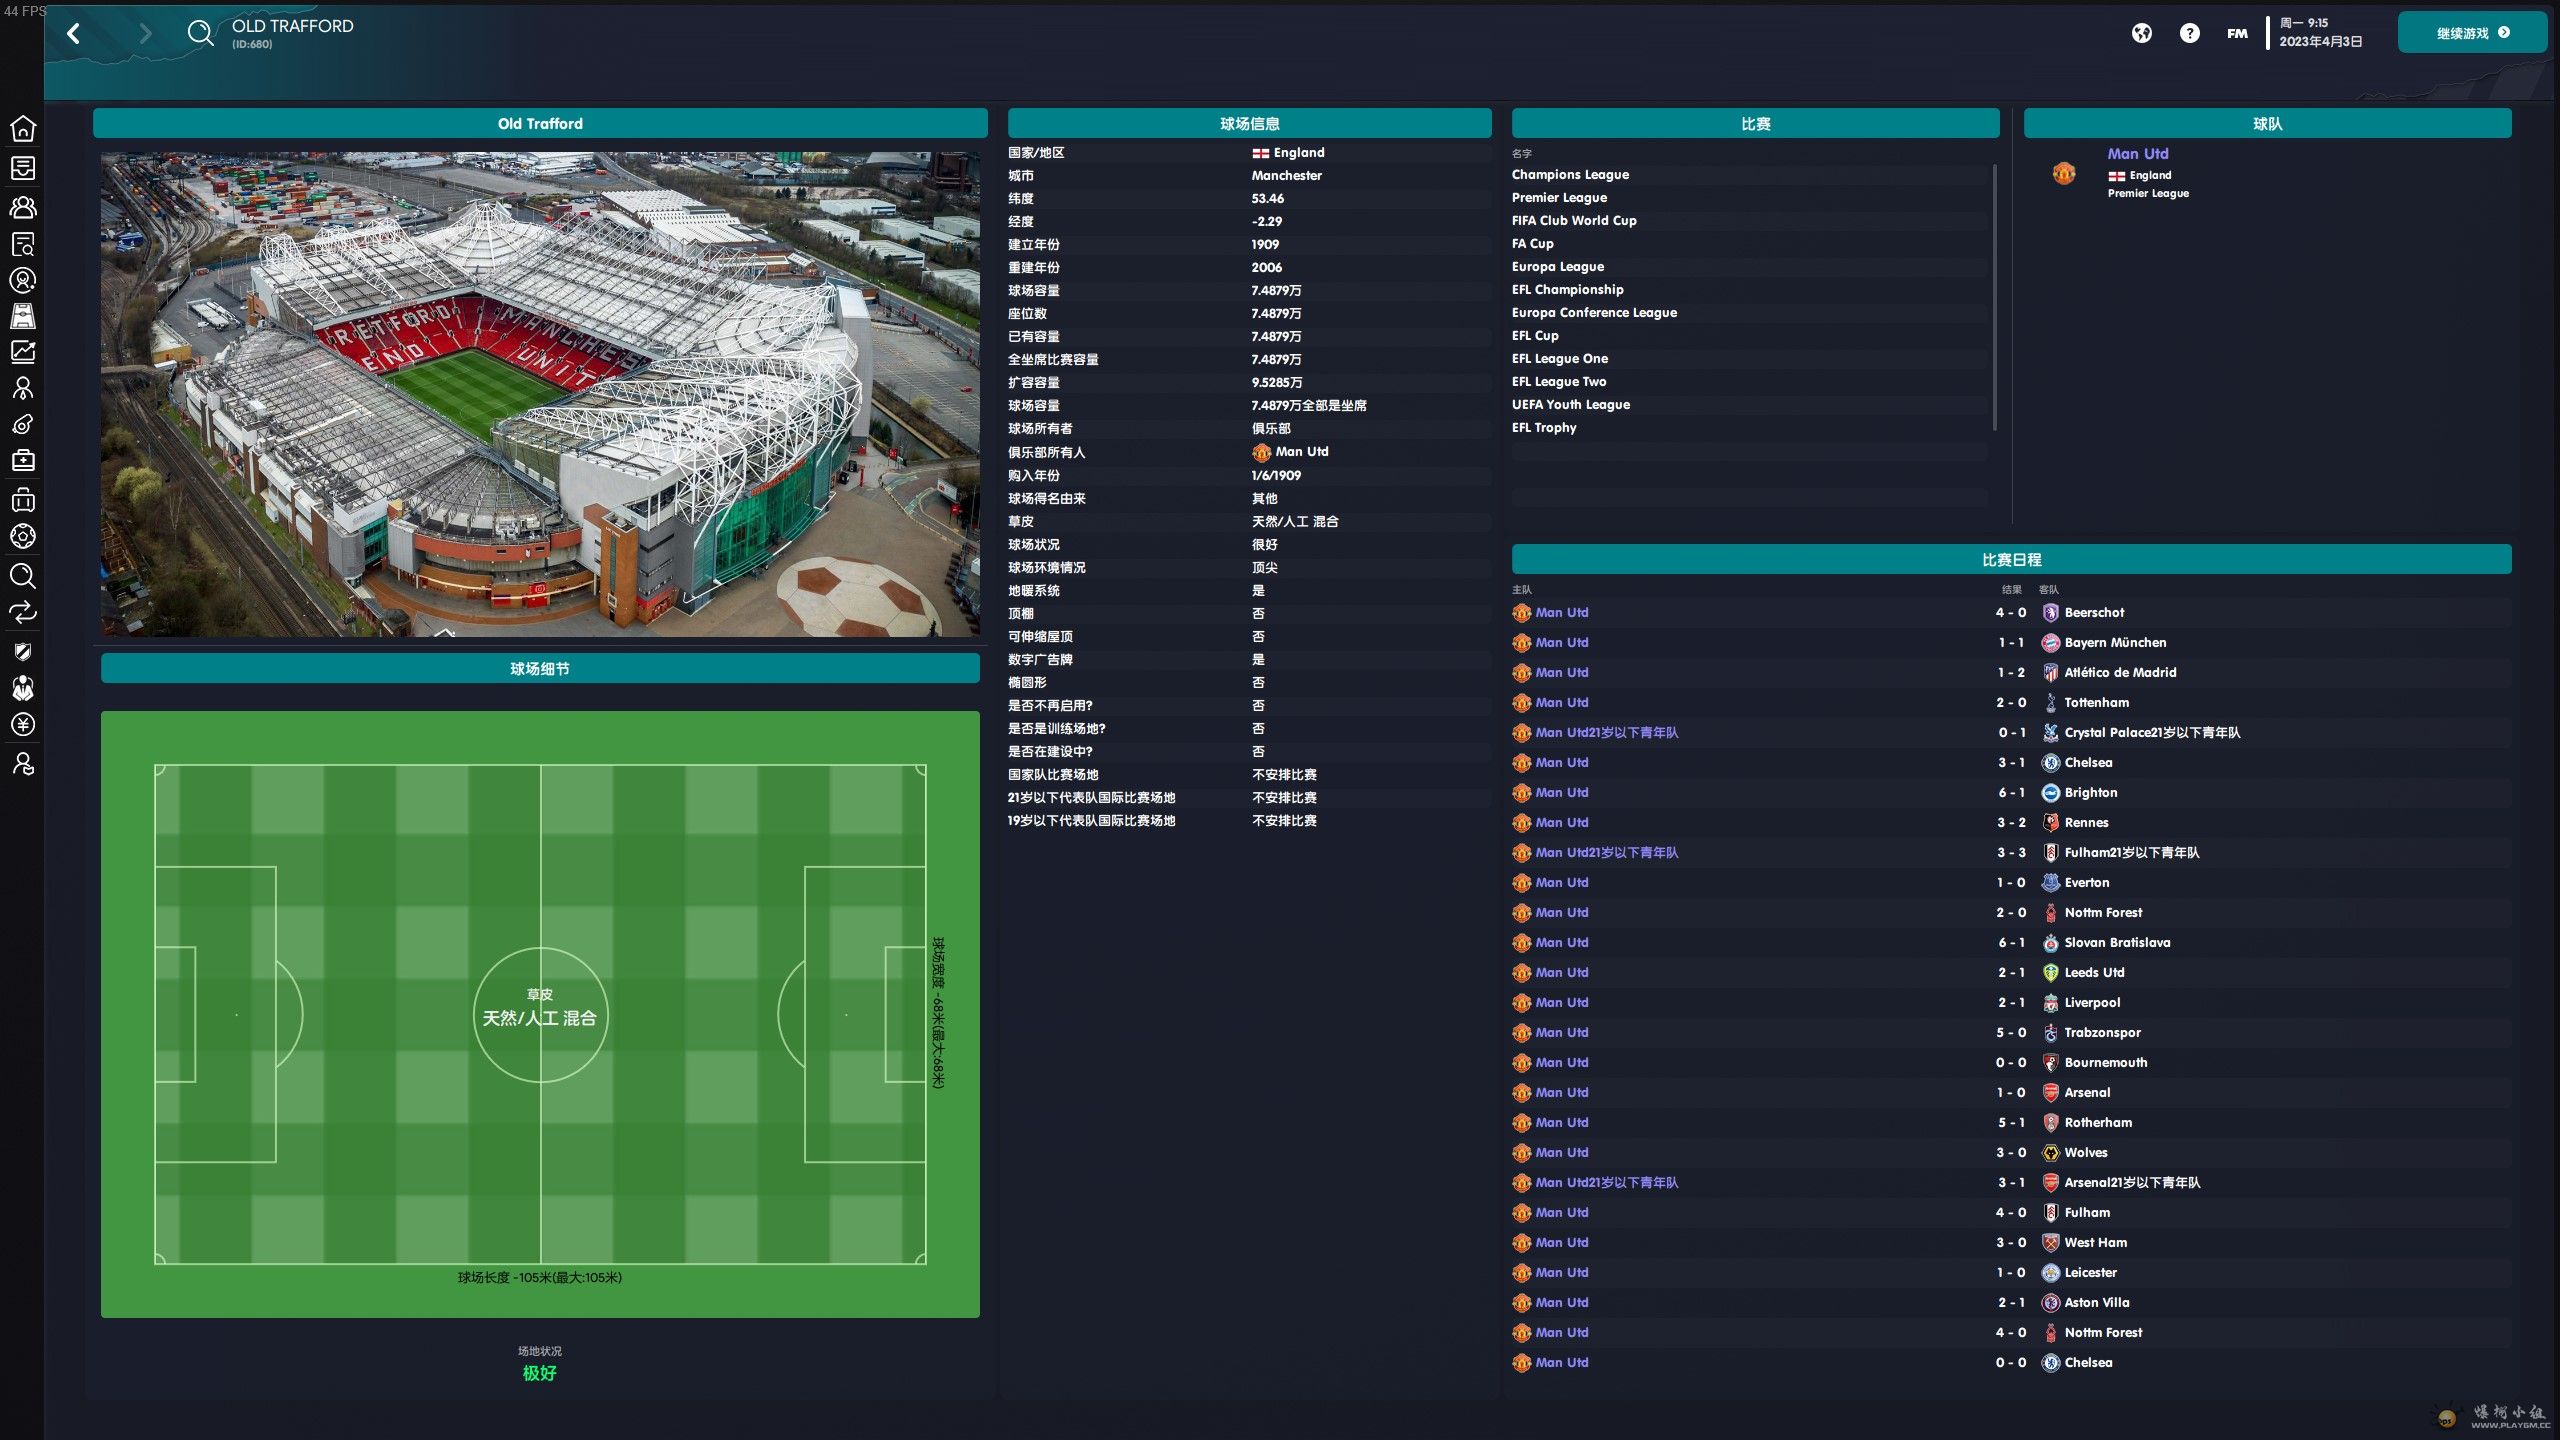2560x1440 pixels.
Task: Open Man Utd link in 俱乐部所有人 row
Action: click(x=1302, y=452)
